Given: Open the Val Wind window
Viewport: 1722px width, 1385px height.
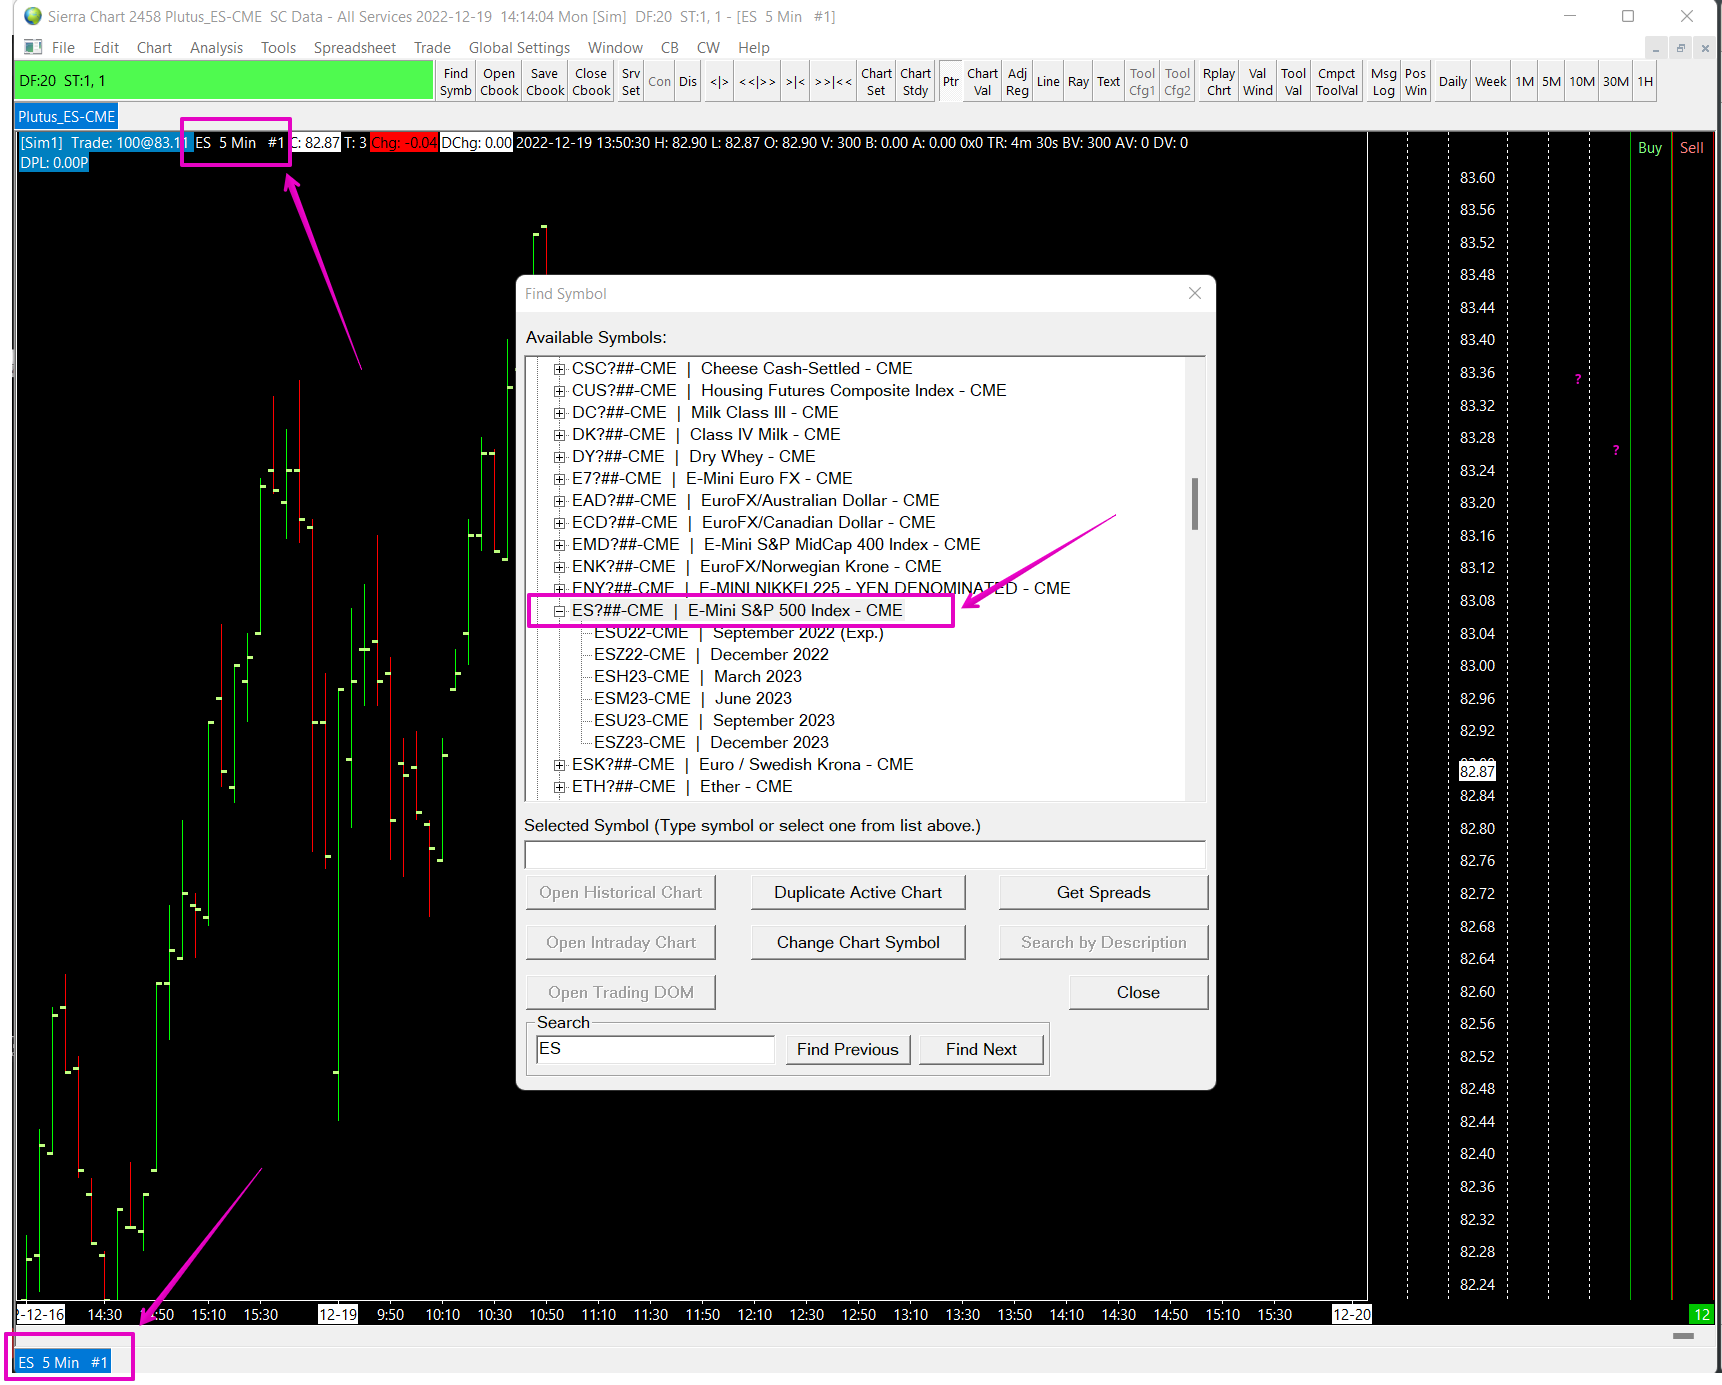Looking at the screenshot, I should (1258, 82).
